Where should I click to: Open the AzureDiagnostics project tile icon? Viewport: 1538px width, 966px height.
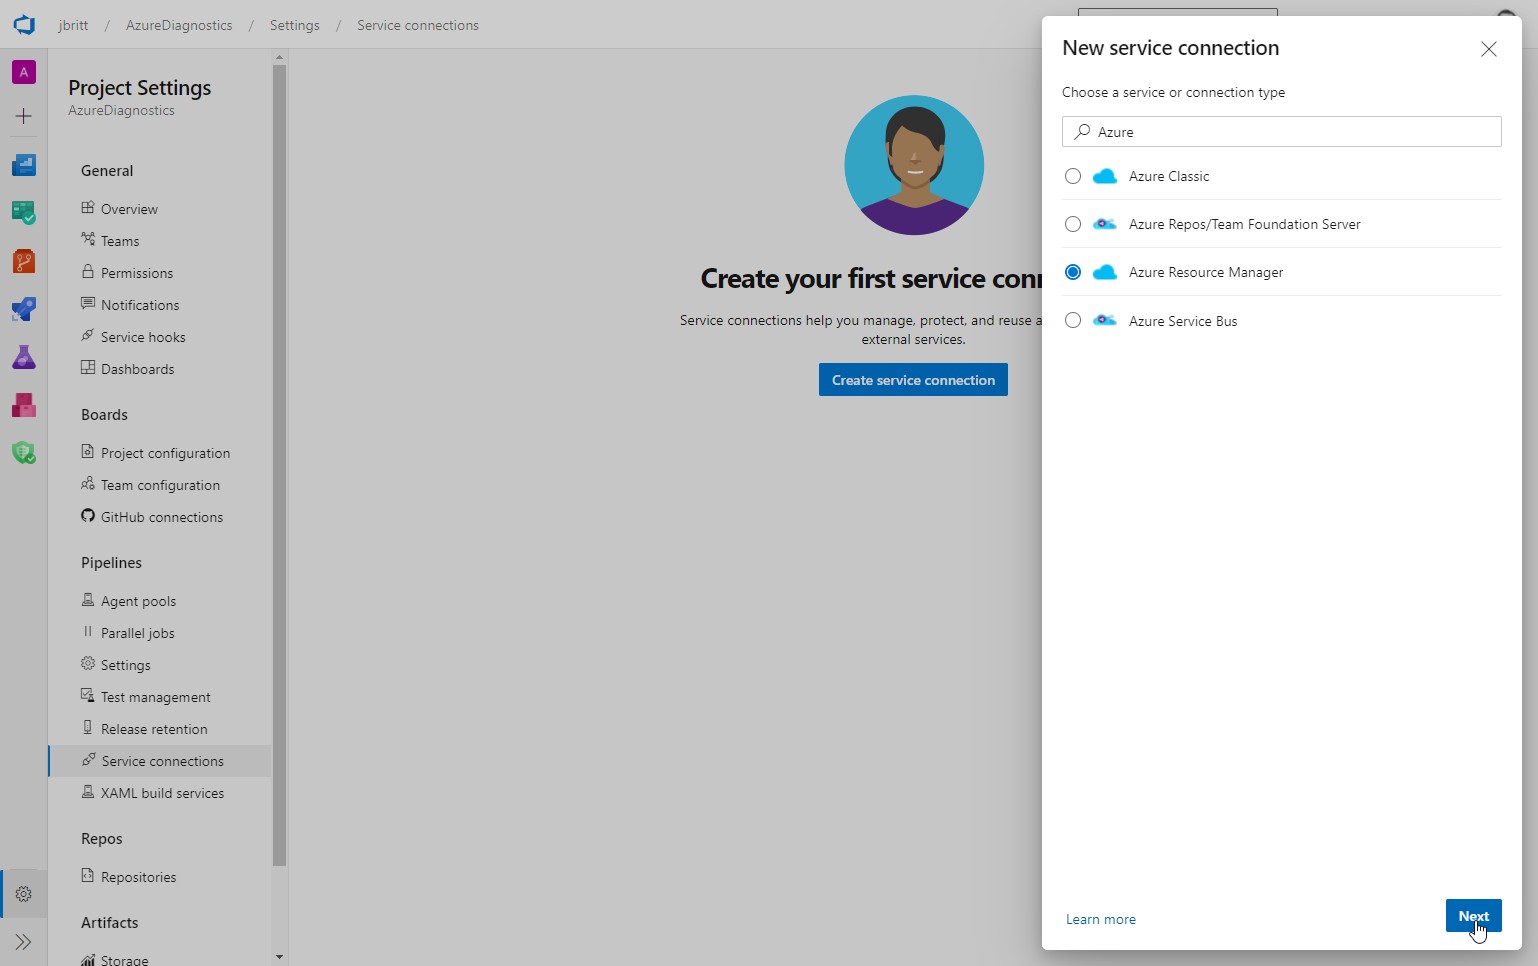pos(24,72)
